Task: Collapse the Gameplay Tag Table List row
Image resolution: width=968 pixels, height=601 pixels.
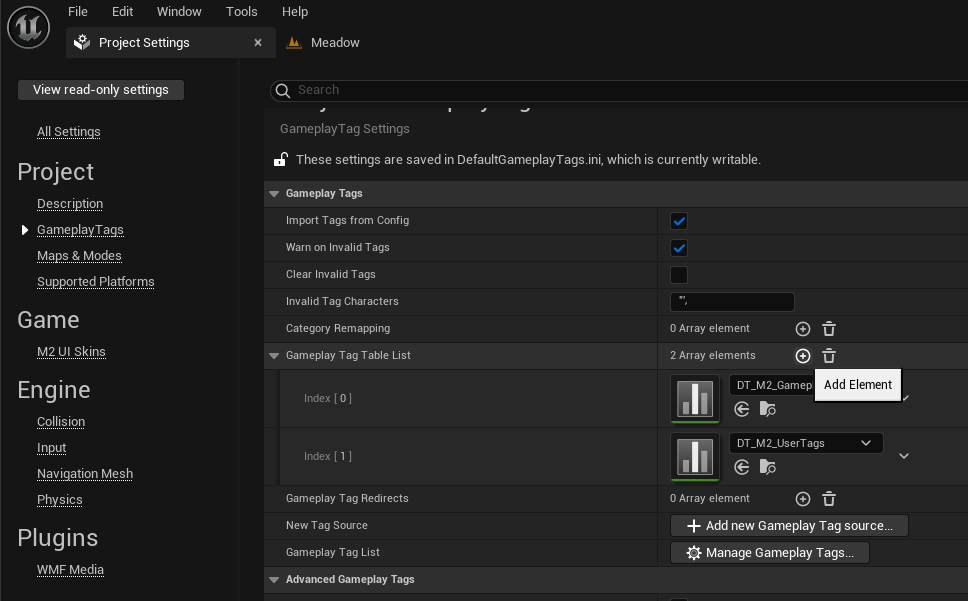Action: (x=274, y=356)
